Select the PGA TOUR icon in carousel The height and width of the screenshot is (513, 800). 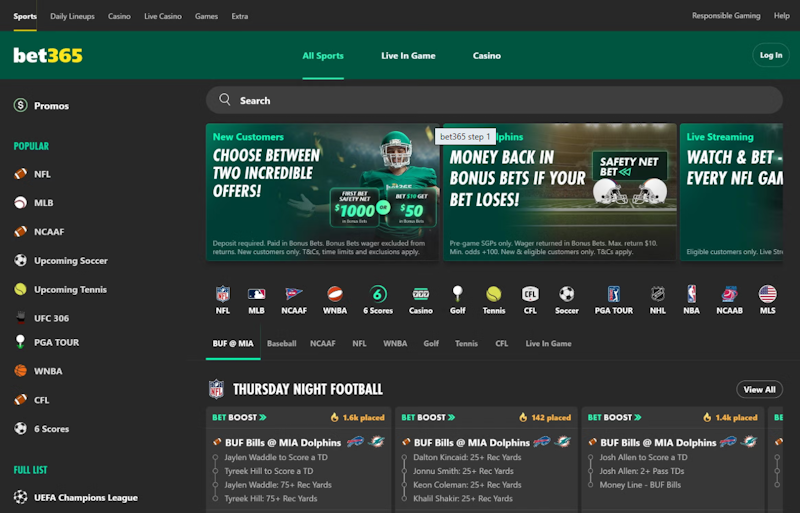(x=614, y=294)
